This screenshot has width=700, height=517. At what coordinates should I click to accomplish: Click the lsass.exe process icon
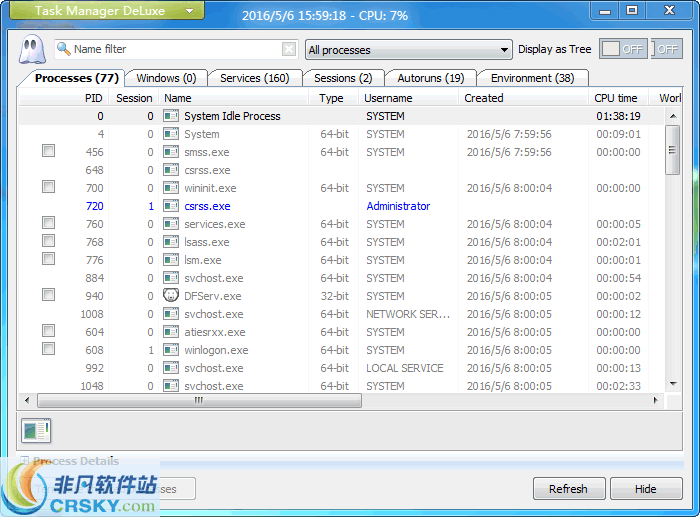pyautogui.click(x=171, y=242)
